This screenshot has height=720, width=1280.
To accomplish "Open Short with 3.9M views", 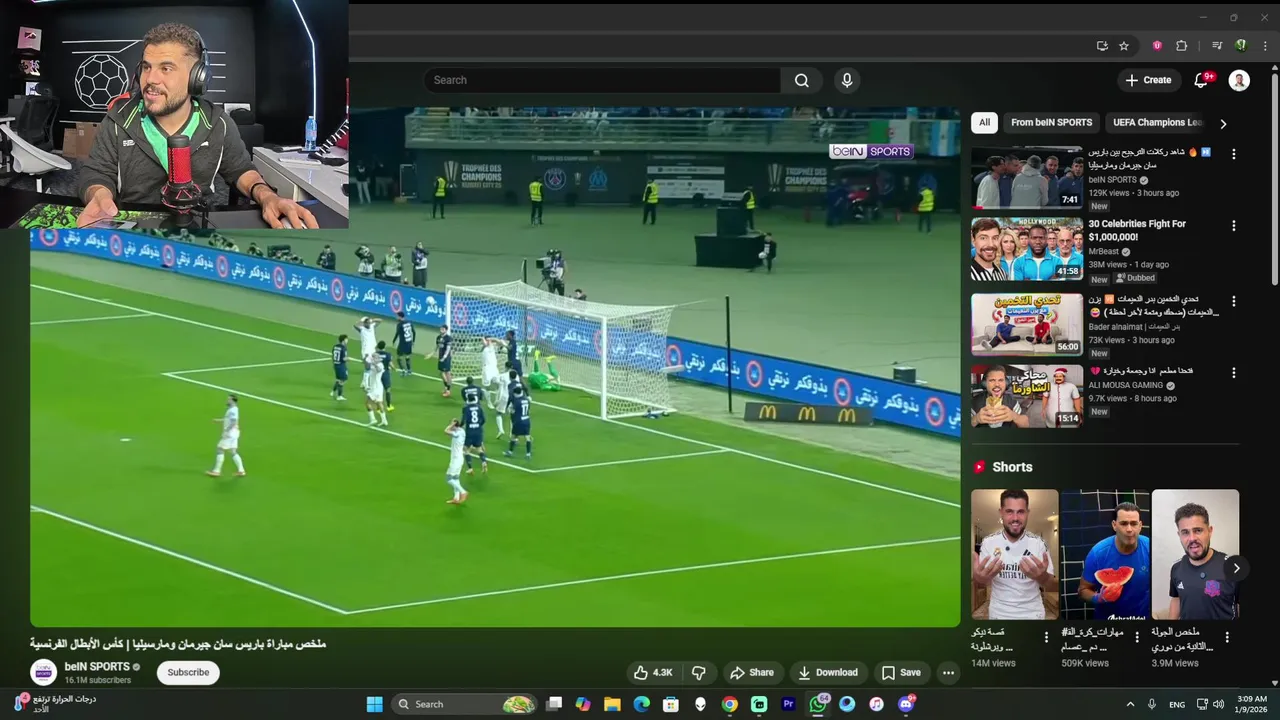I will [x=1195, y=554].
